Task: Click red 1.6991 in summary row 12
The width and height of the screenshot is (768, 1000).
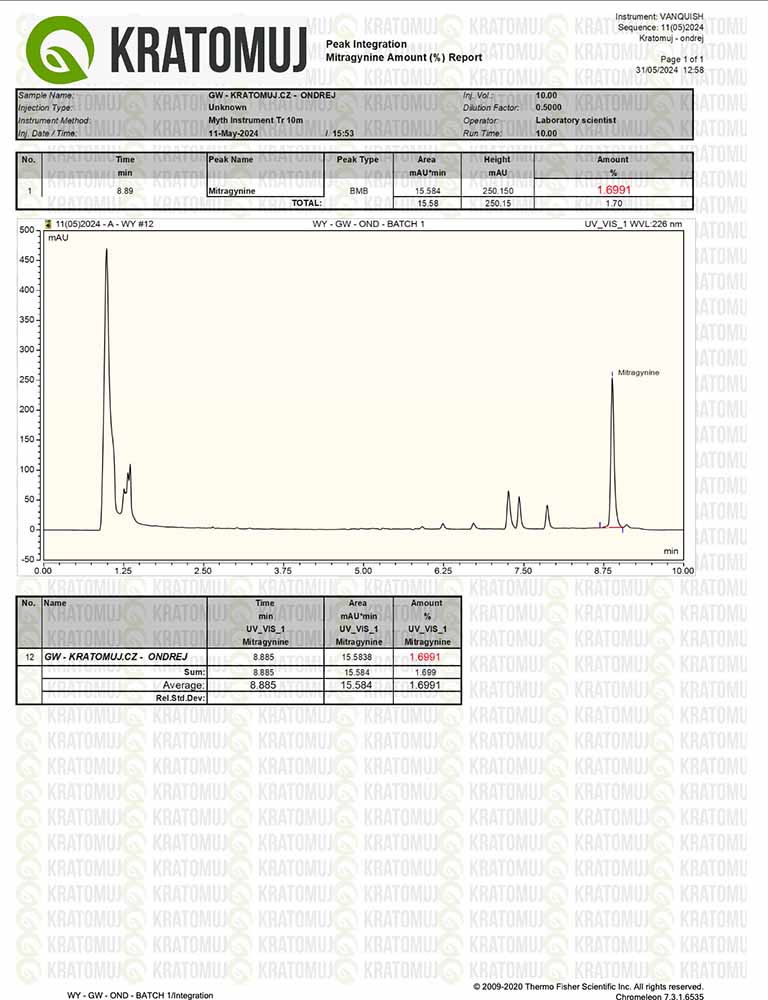Action: (x=425, y=657)
